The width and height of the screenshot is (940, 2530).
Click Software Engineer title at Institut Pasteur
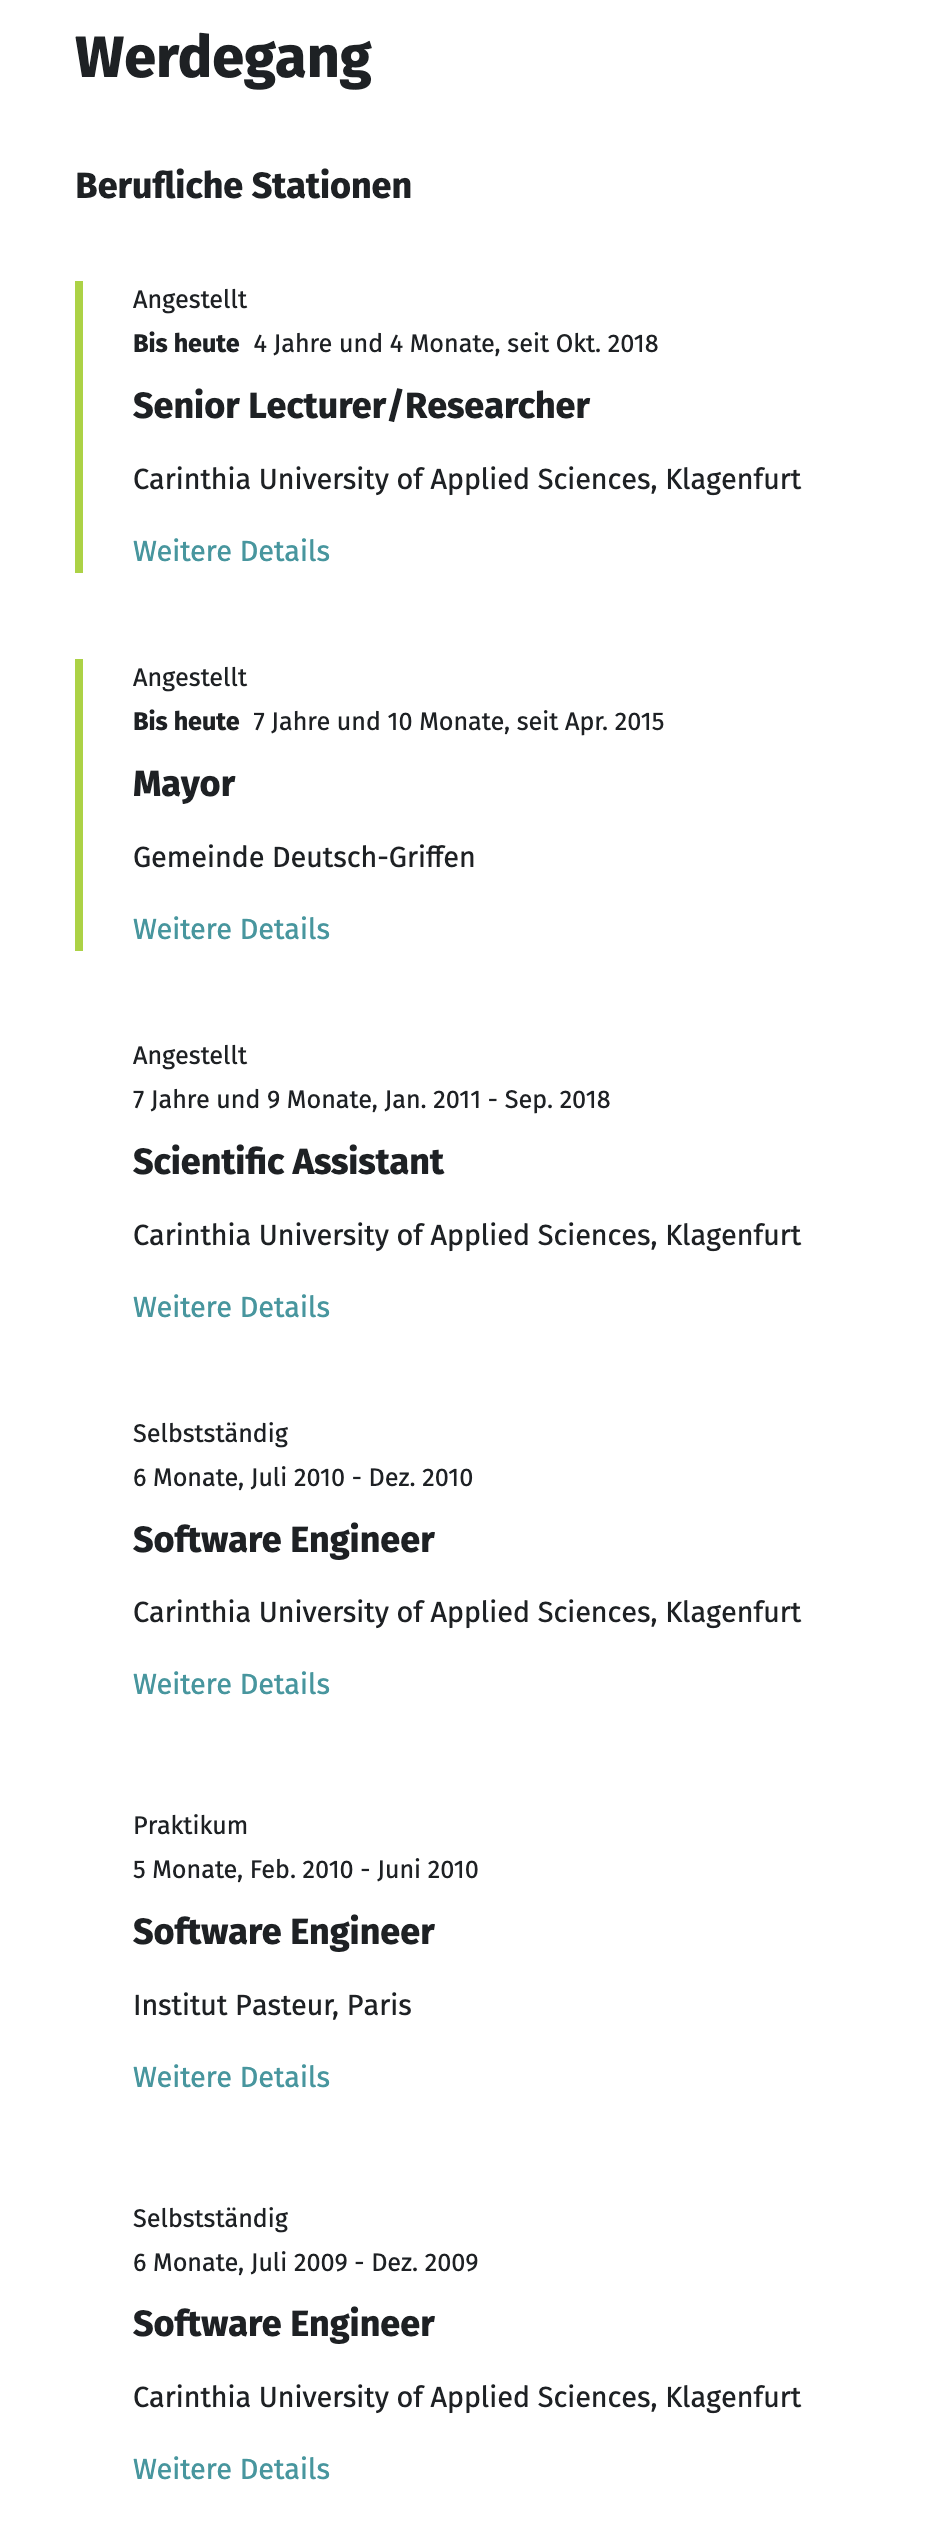[284, 1932]
